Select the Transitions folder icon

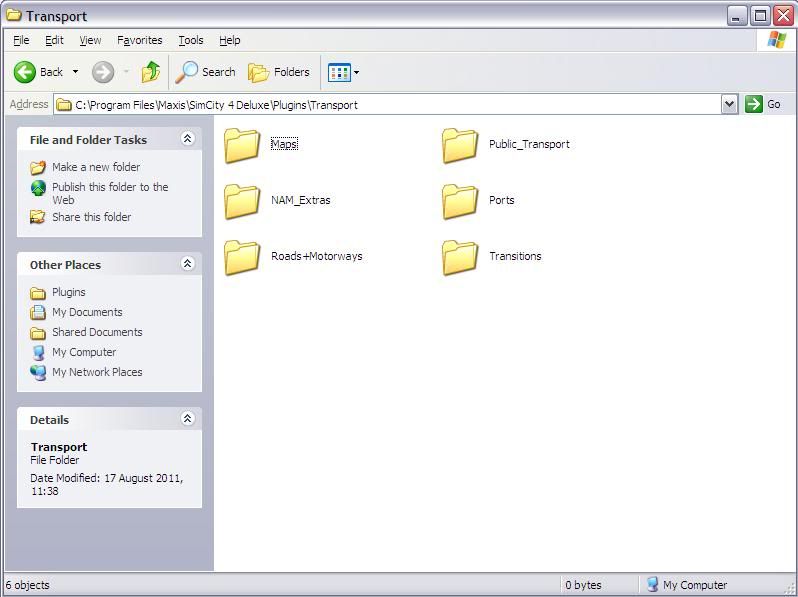click(460, 257)
